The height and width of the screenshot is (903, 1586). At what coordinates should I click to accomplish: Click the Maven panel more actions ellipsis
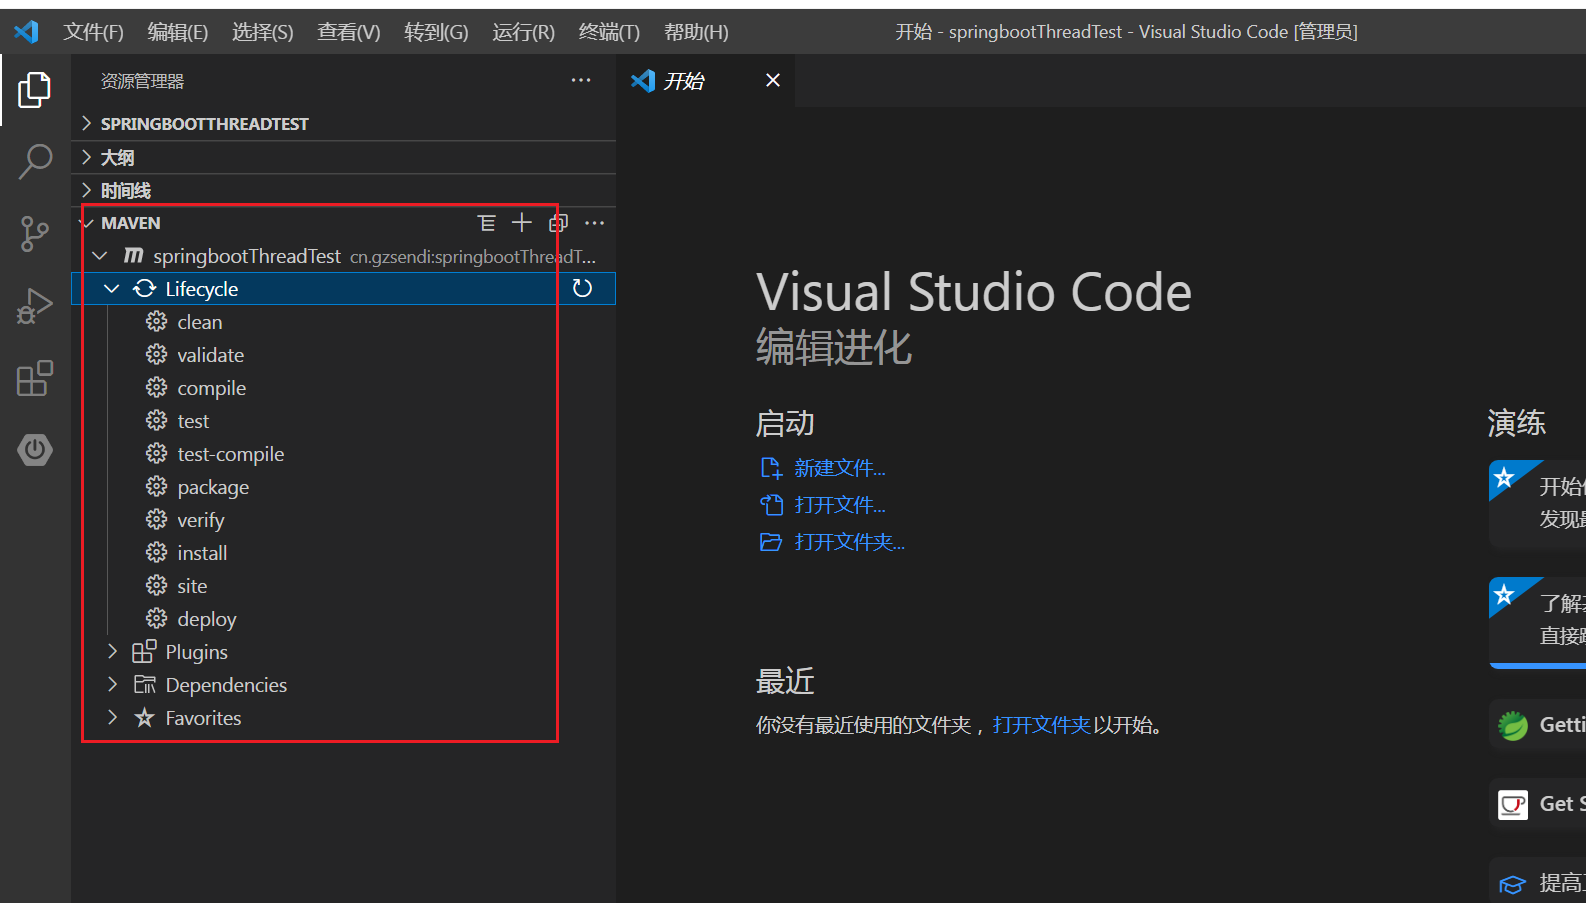click(594, 223)
